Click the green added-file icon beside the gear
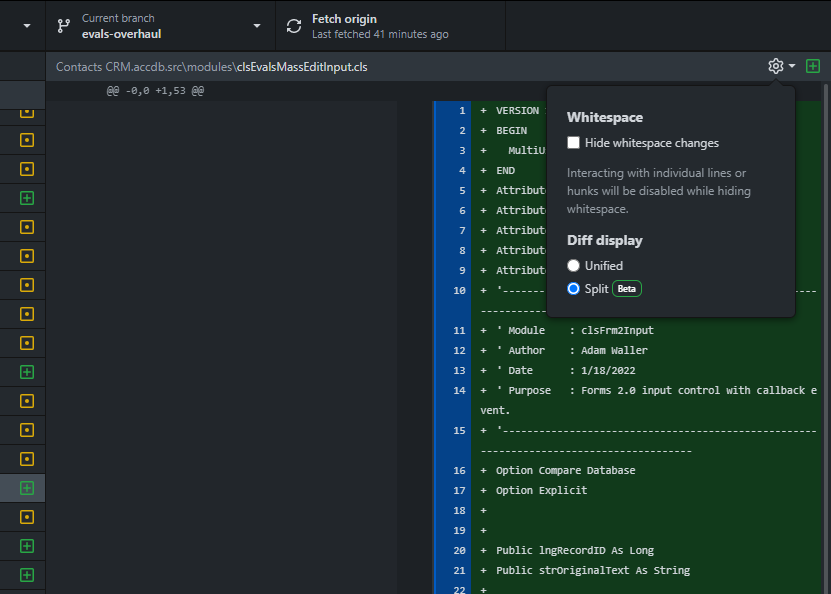The width and height of the screenshot is (831, 594). coord(813,65)
